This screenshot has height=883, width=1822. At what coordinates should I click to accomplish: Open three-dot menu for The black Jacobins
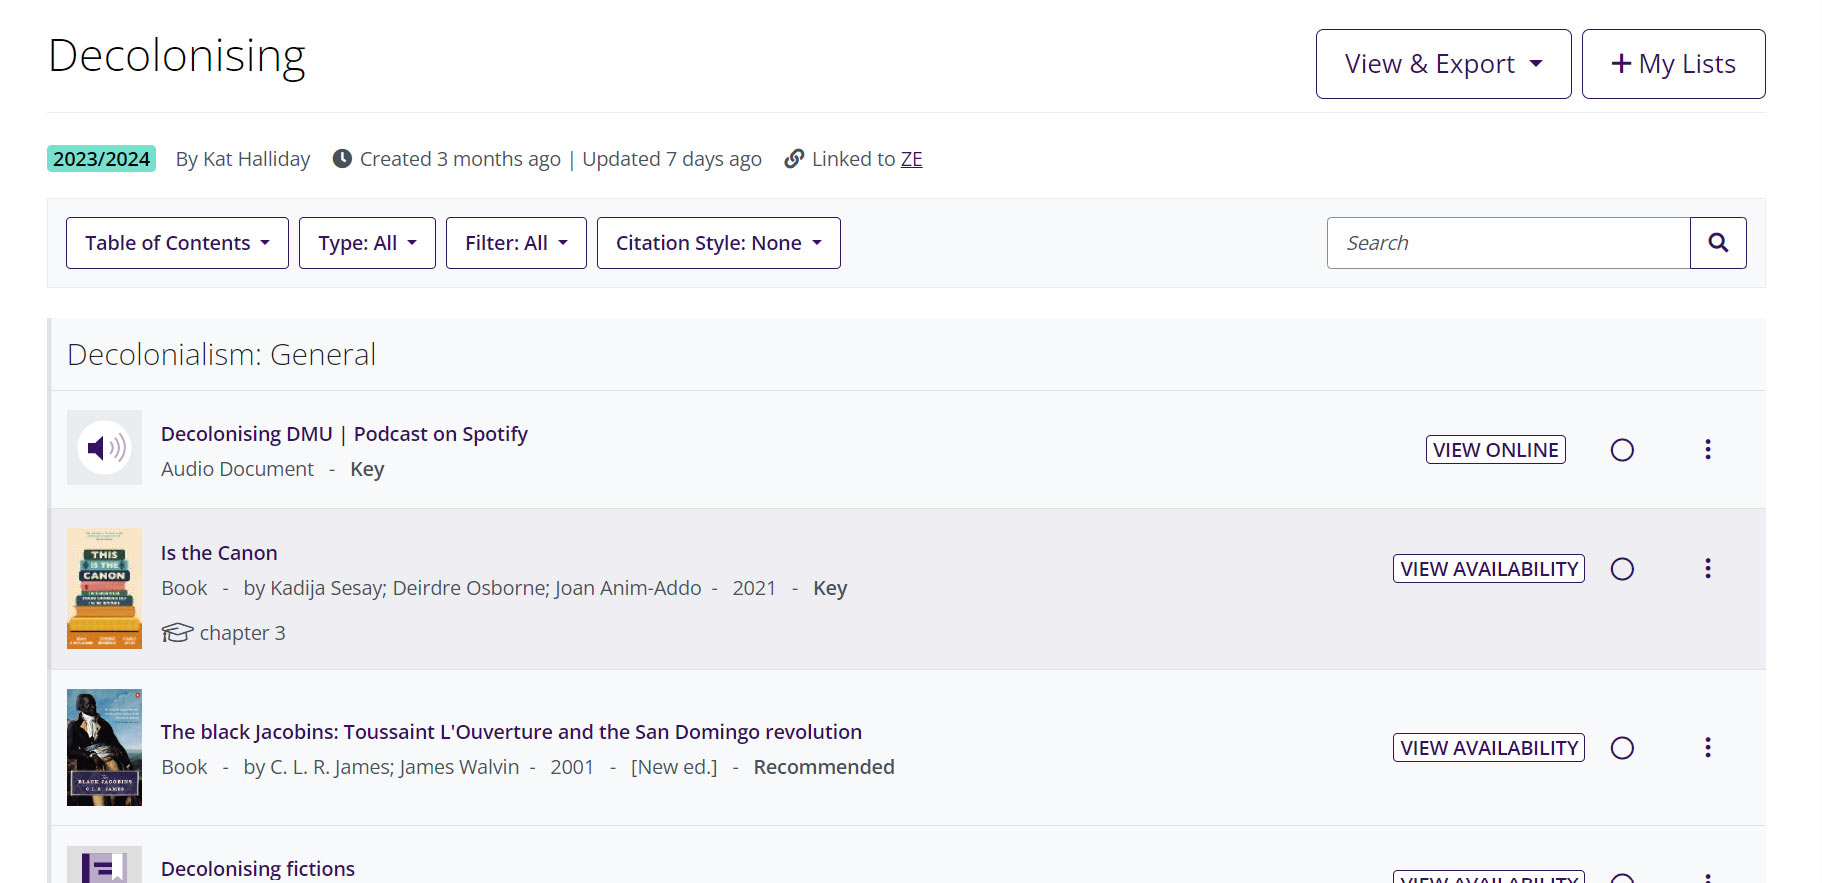[x=1707, y=748]
